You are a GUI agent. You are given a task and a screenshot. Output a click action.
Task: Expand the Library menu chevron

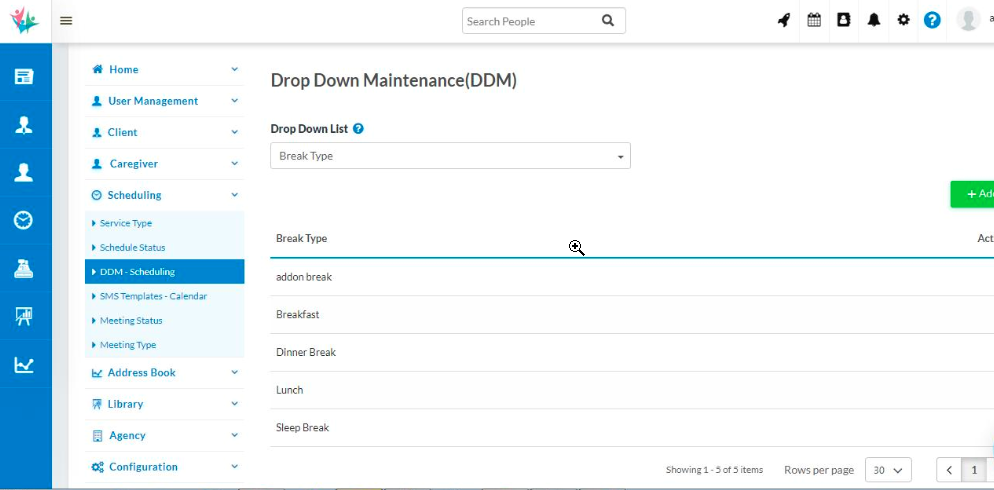point(235,404)
